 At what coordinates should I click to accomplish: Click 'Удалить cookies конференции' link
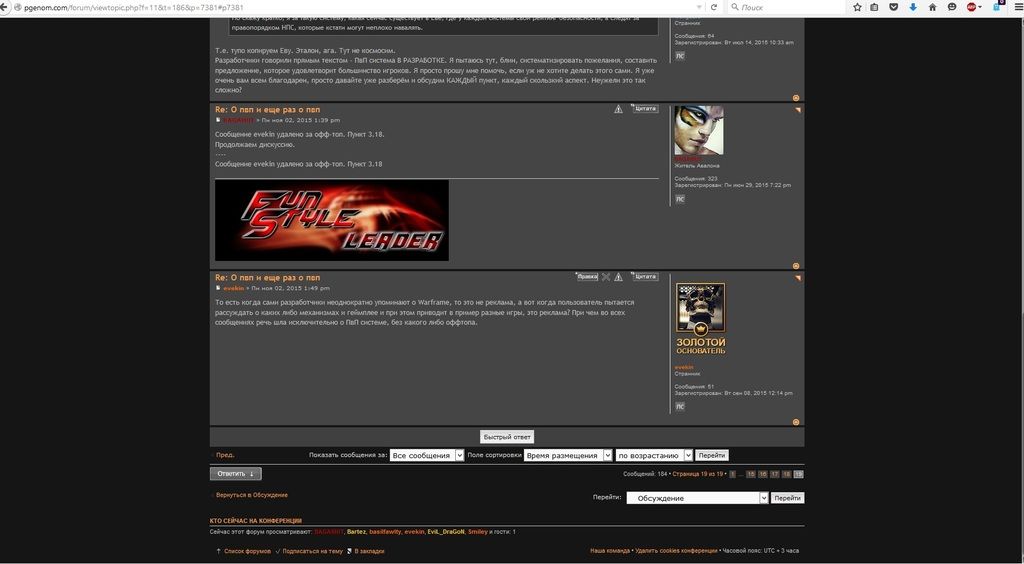click(676, 551)
